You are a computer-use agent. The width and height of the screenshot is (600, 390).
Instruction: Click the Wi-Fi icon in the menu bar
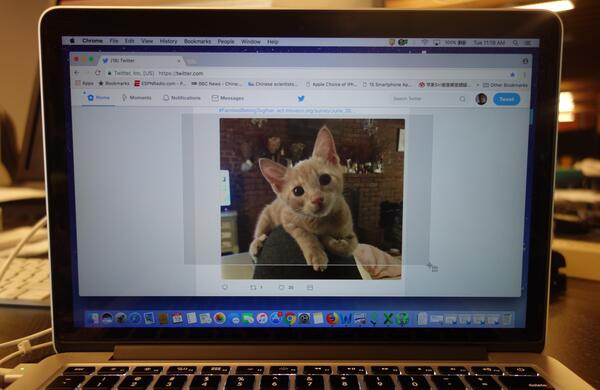pyautogui.click(x=424, y=42)
